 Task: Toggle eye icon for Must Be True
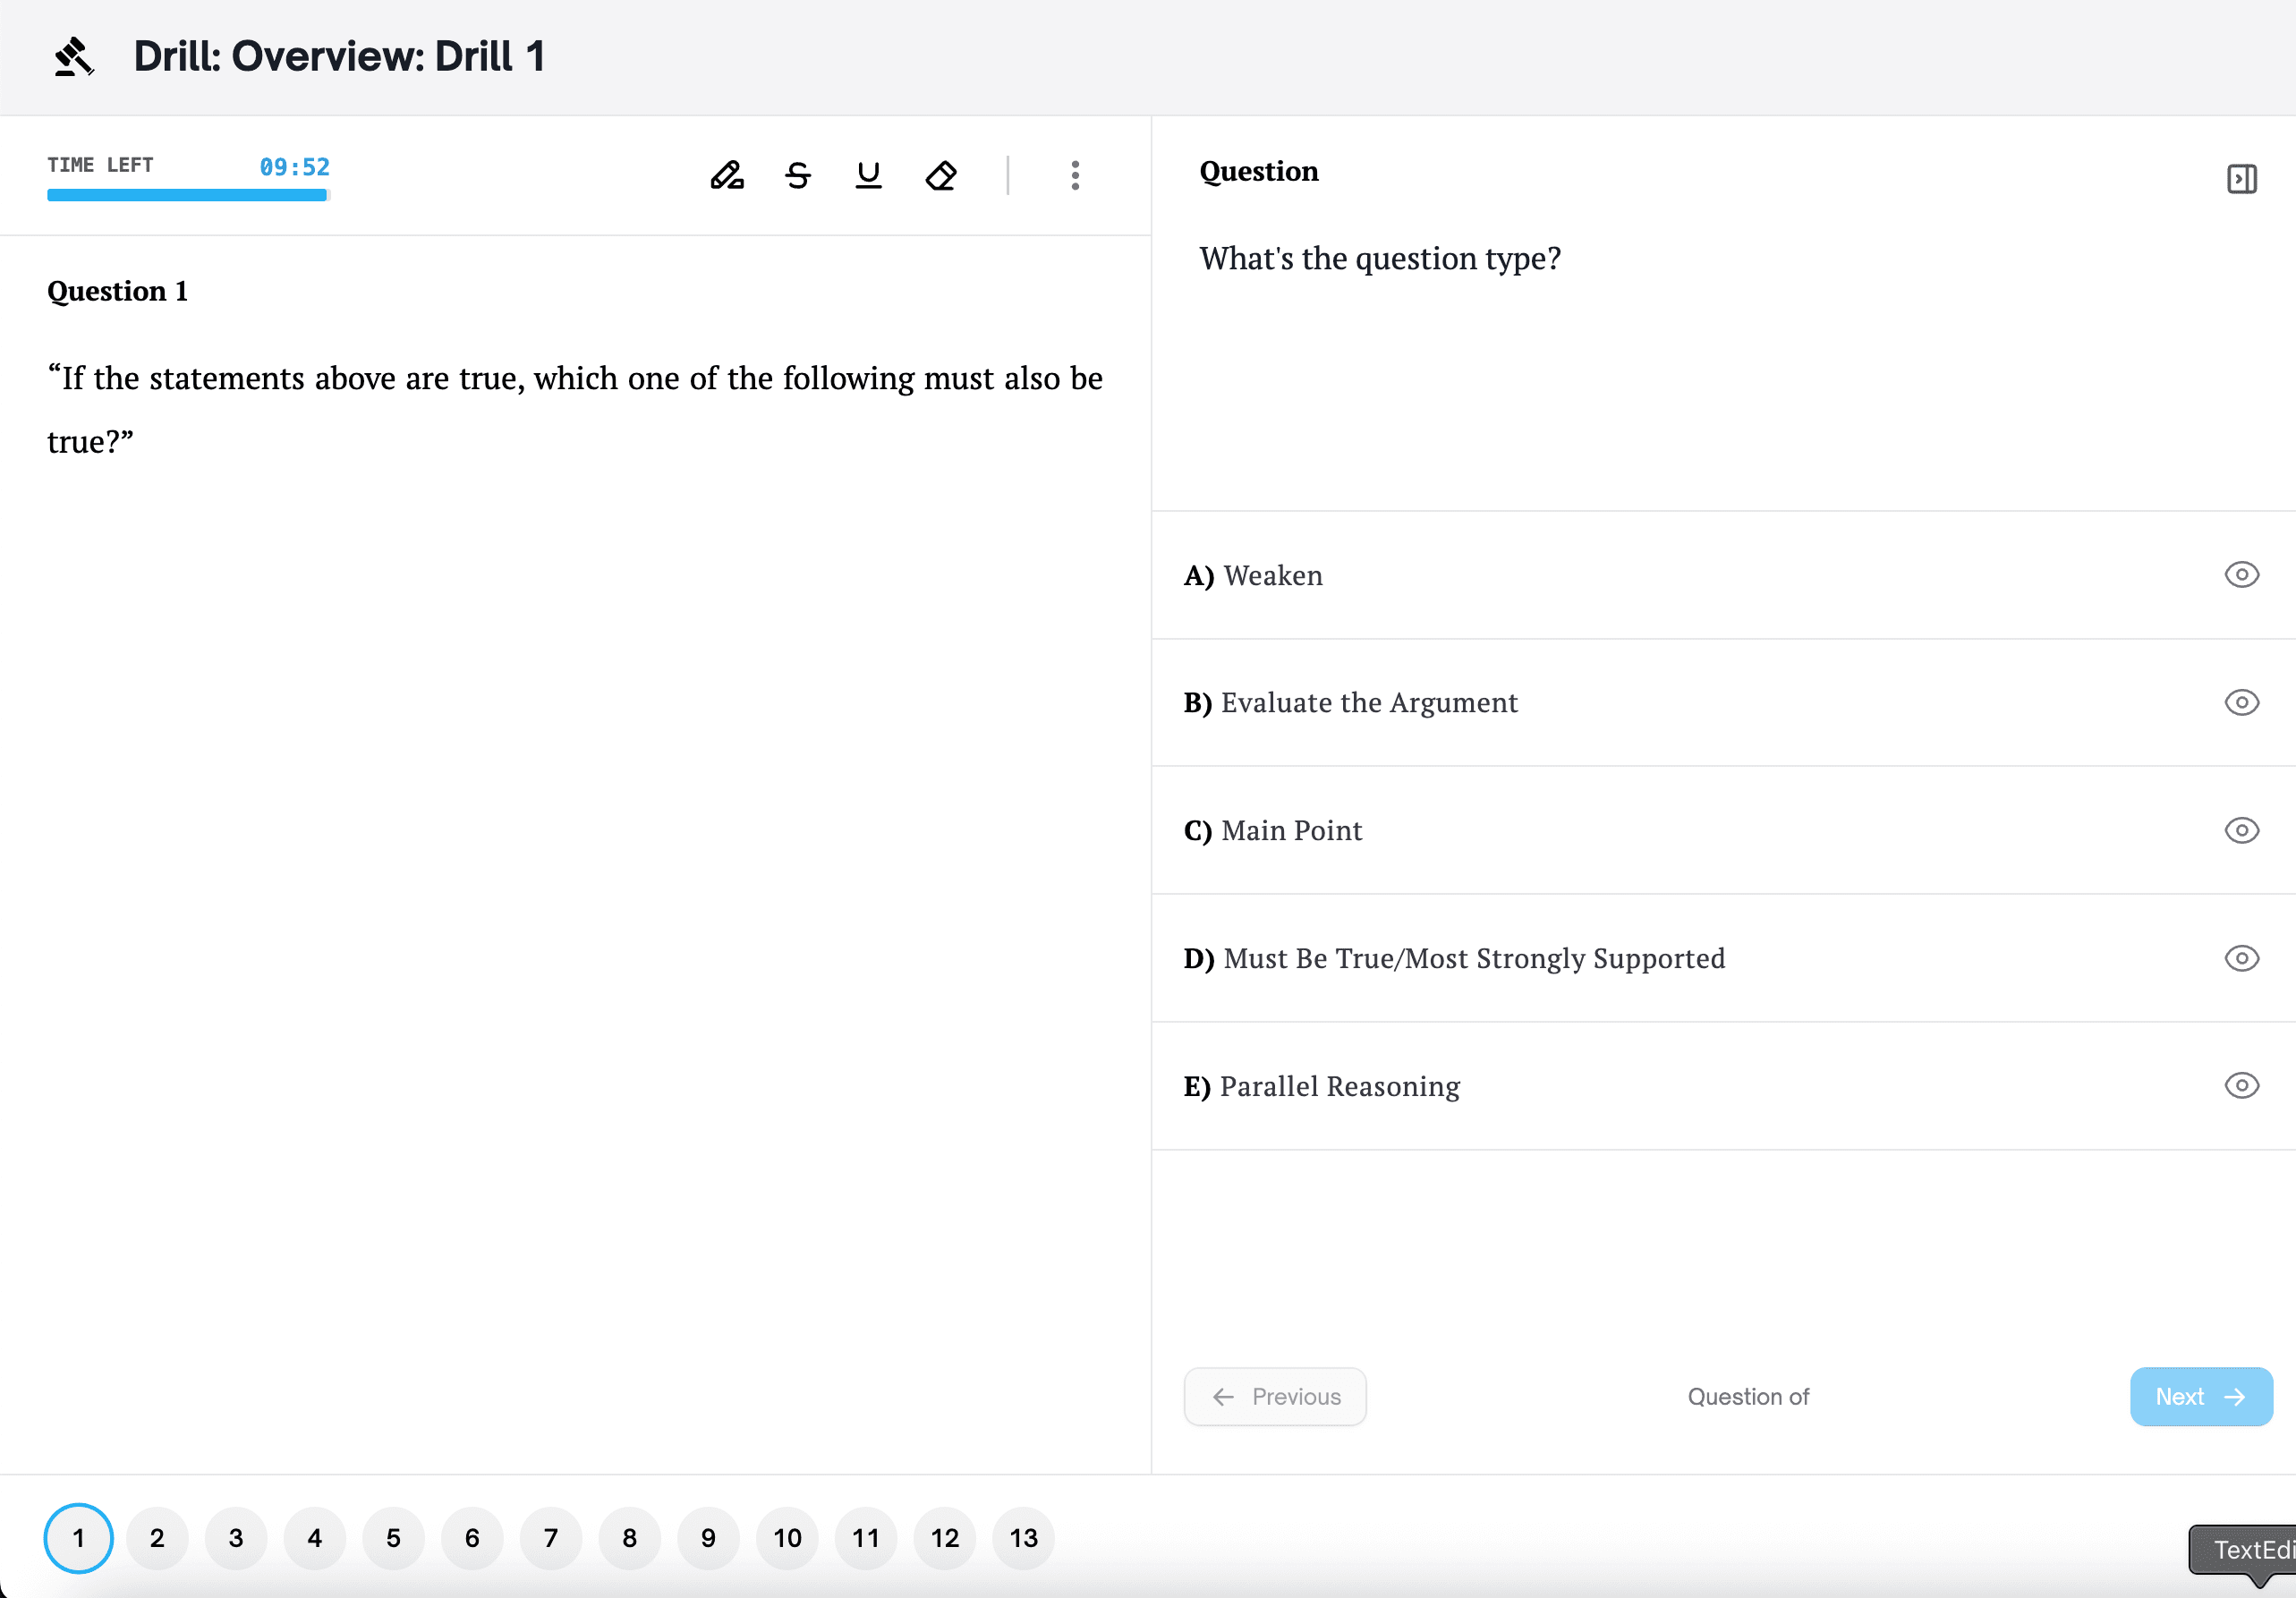click(2241, 959)
